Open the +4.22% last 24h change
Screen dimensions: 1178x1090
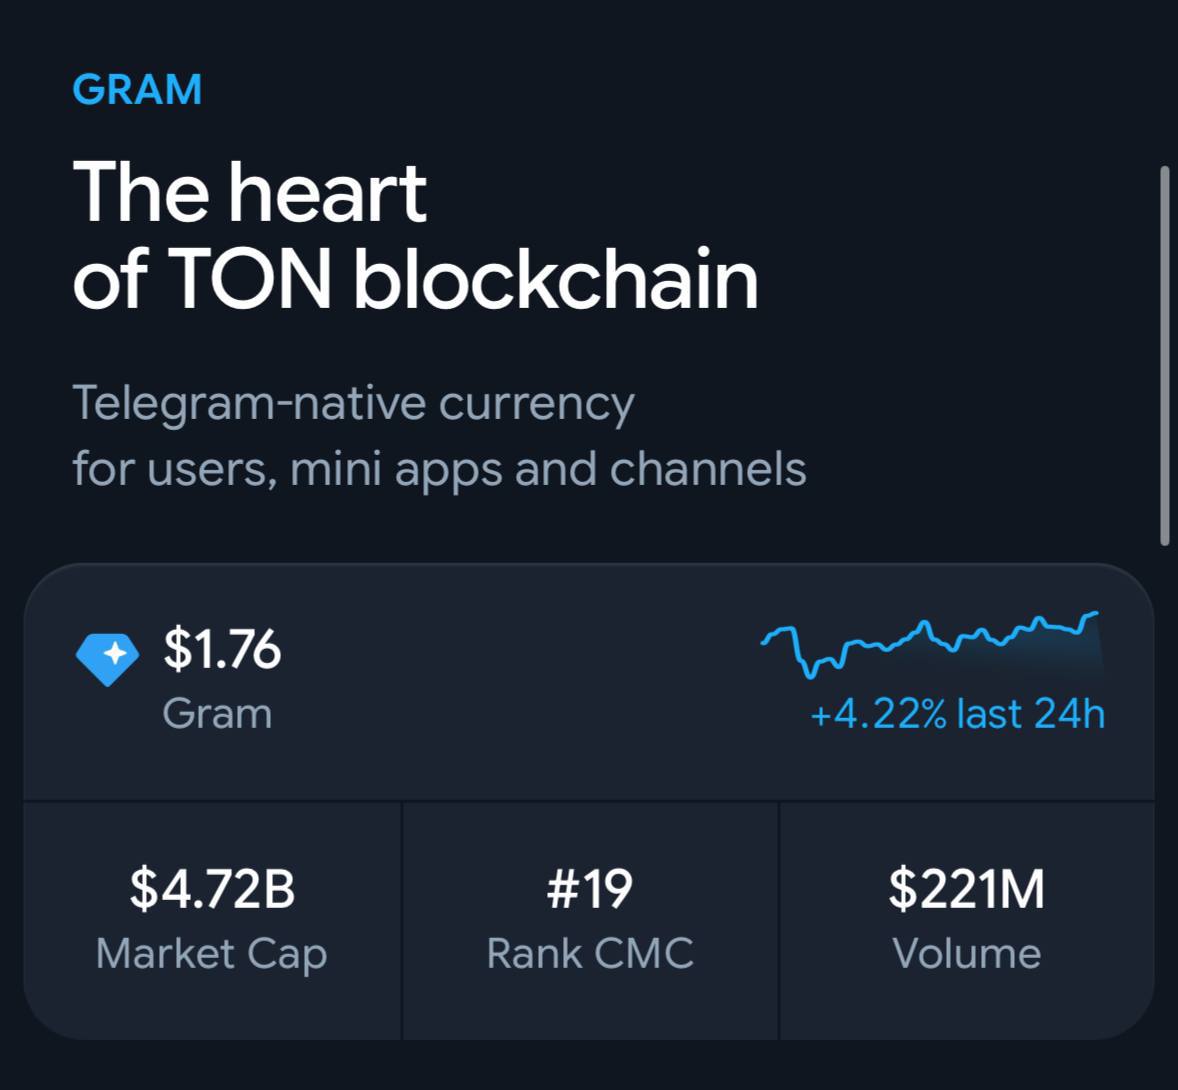958,714
